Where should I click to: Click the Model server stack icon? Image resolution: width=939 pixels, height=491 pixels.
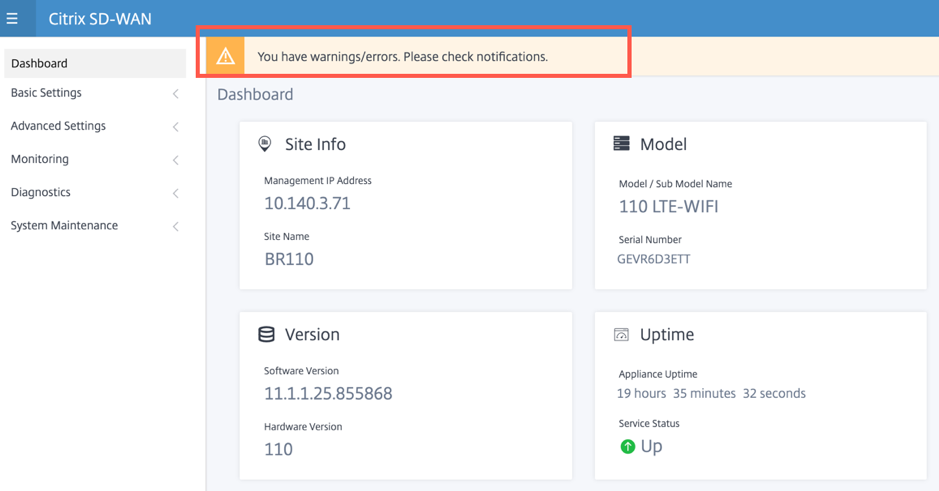(x=622, y=143)
